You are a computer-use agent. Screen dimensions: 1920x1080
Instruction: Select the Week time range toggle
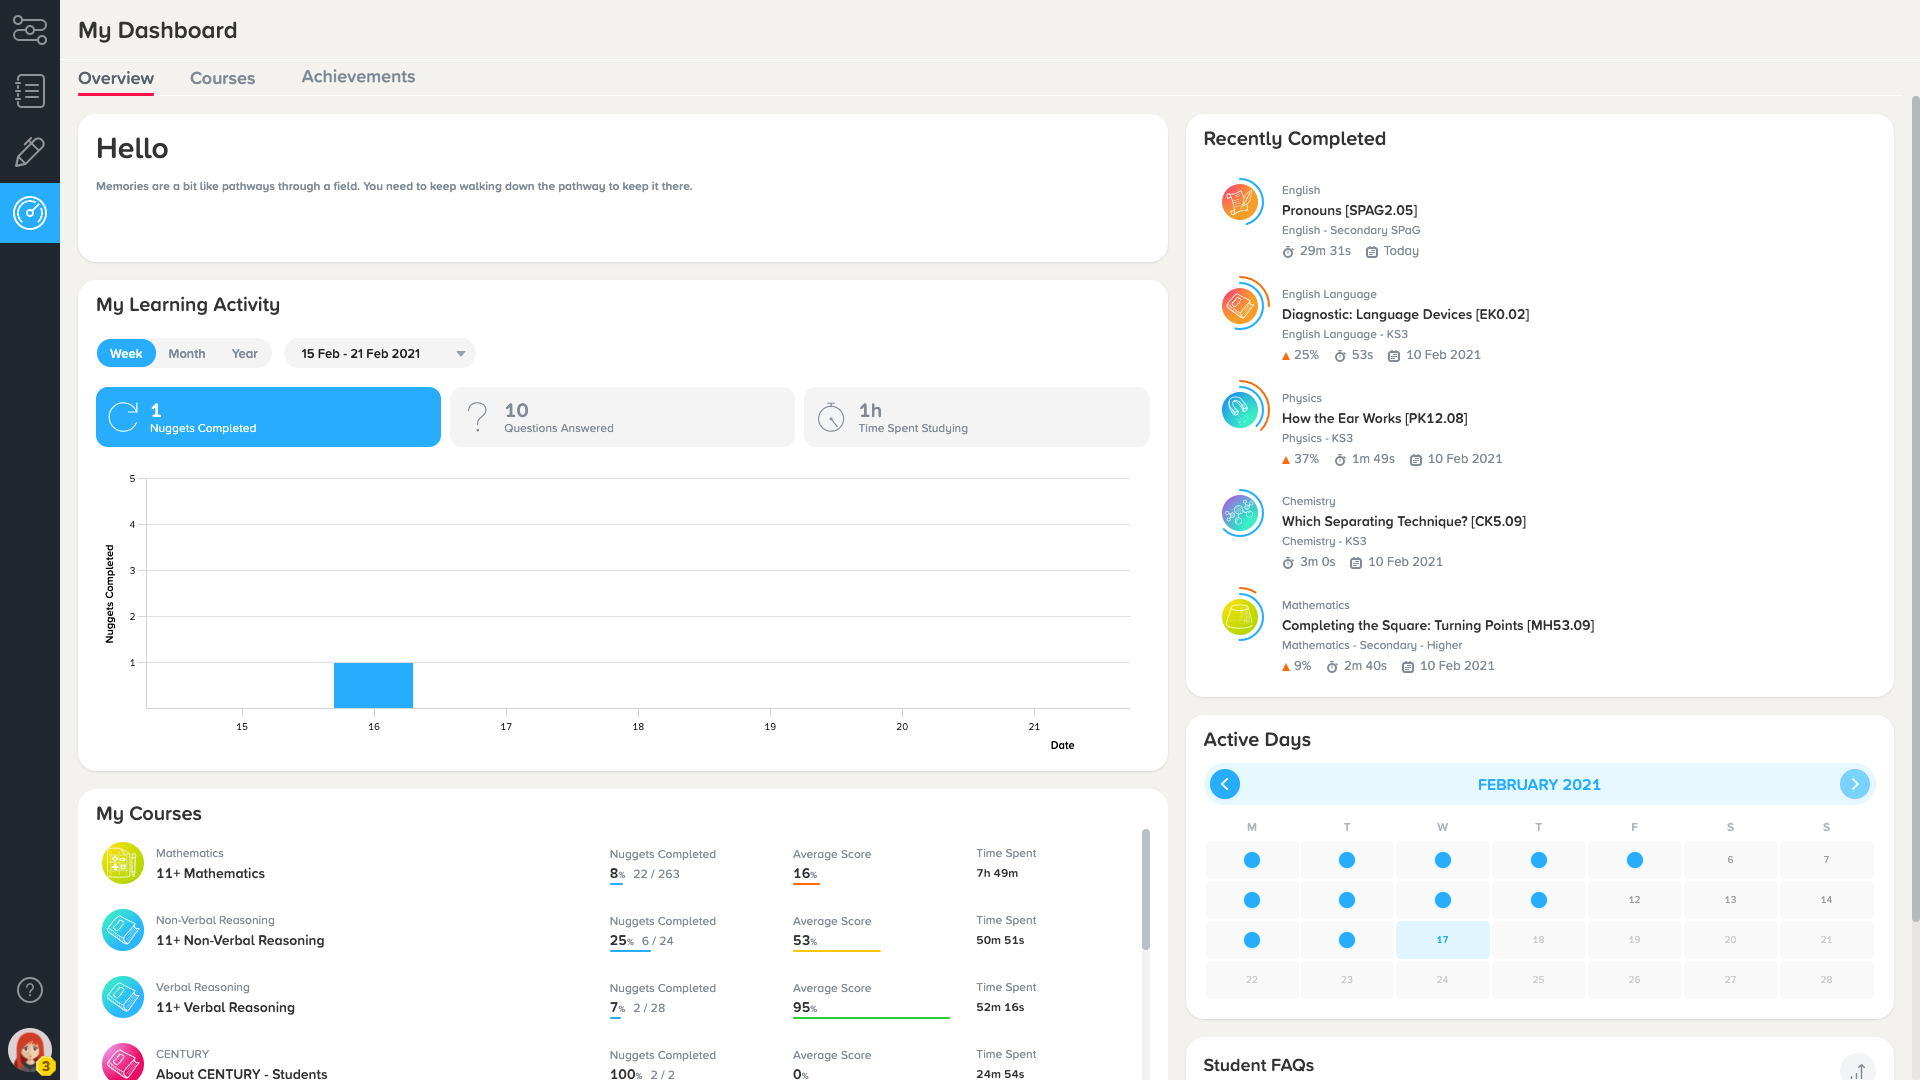click(x=126, y=354)
